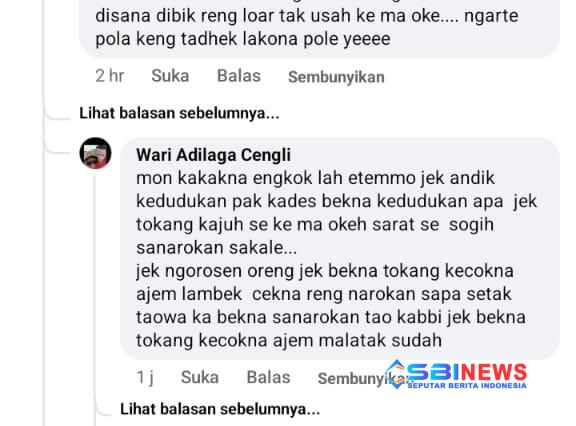Click the red NEWS watermark text

493,372
